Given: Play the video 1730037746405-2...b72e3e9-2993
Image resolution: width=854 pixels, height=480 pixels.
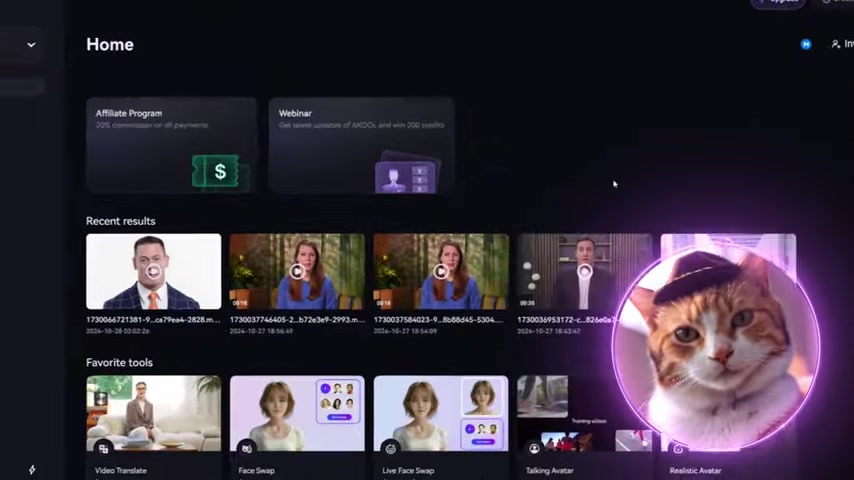Looking at the screenshot, I should 297,271.
